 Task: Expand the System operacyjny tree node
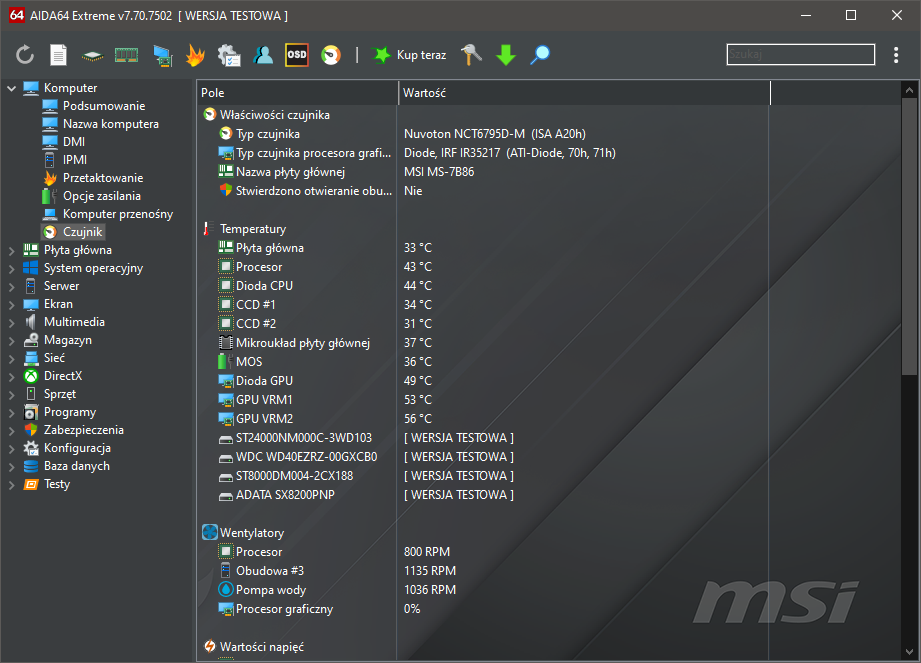(x=12, y=268)
